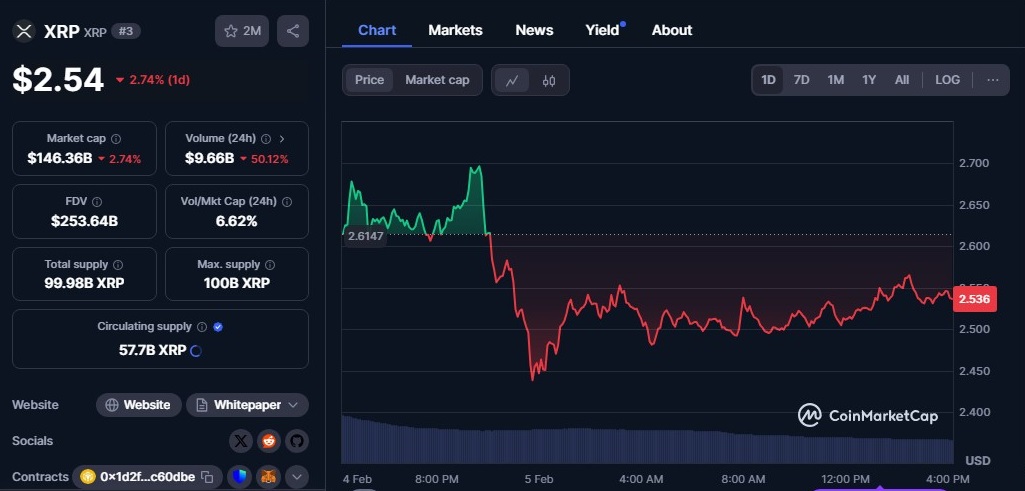Viewport: 1025px width, 491px height.
Task: Expand more contracts chevron
Action: (297, 477)
